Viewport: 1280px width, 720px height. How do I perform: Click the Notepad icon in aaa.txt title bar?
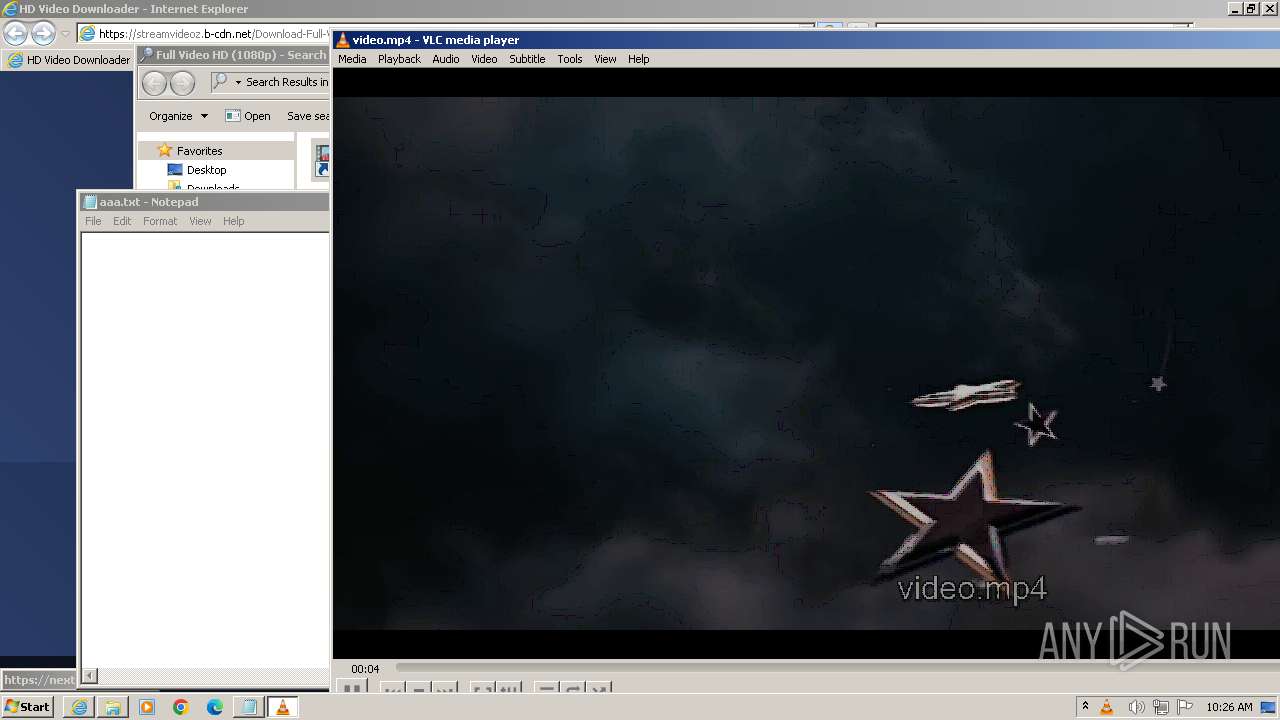pyautogui.click(x=90, y=202)
